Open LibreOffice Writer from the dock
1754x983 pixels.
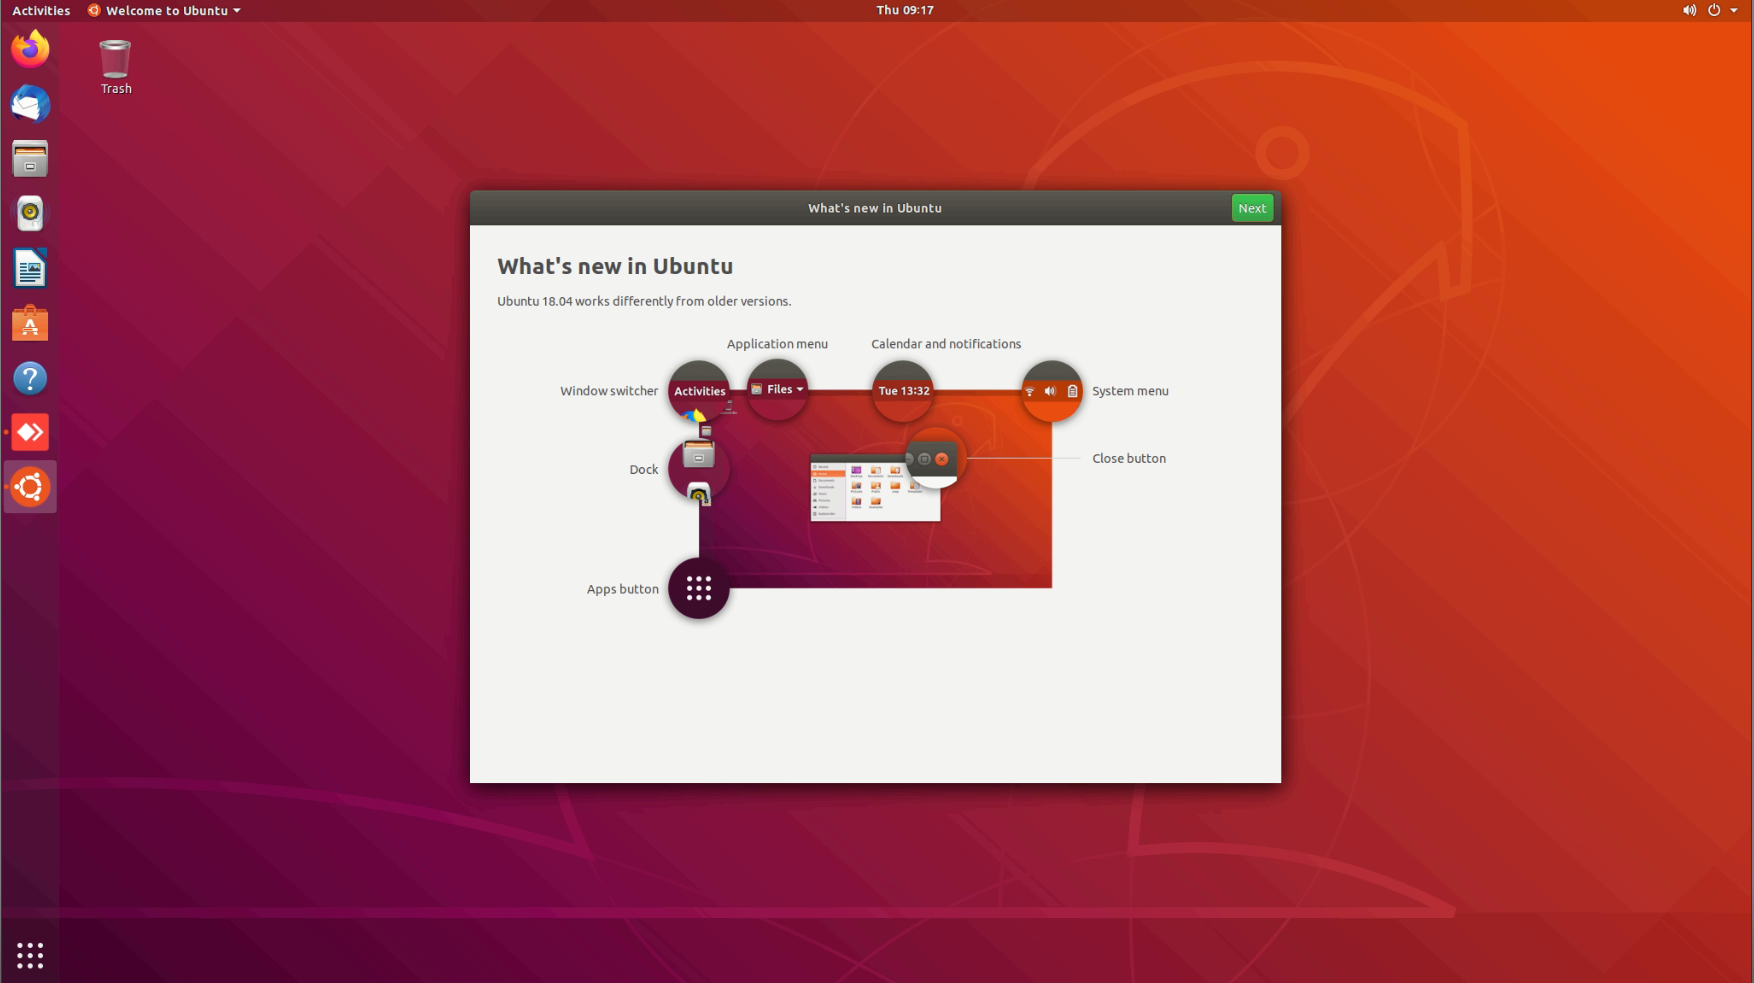pos(30,268)
